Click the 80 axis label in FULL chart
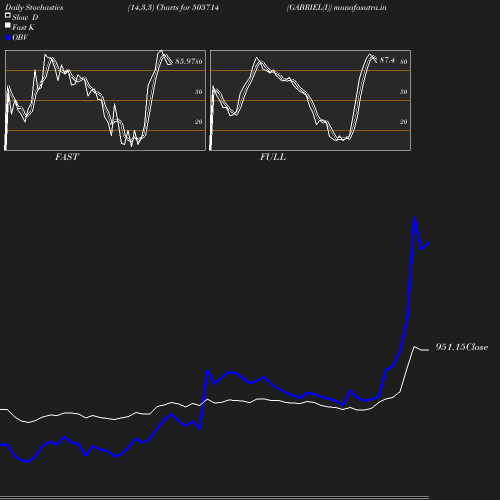 [x=404, y=62]
